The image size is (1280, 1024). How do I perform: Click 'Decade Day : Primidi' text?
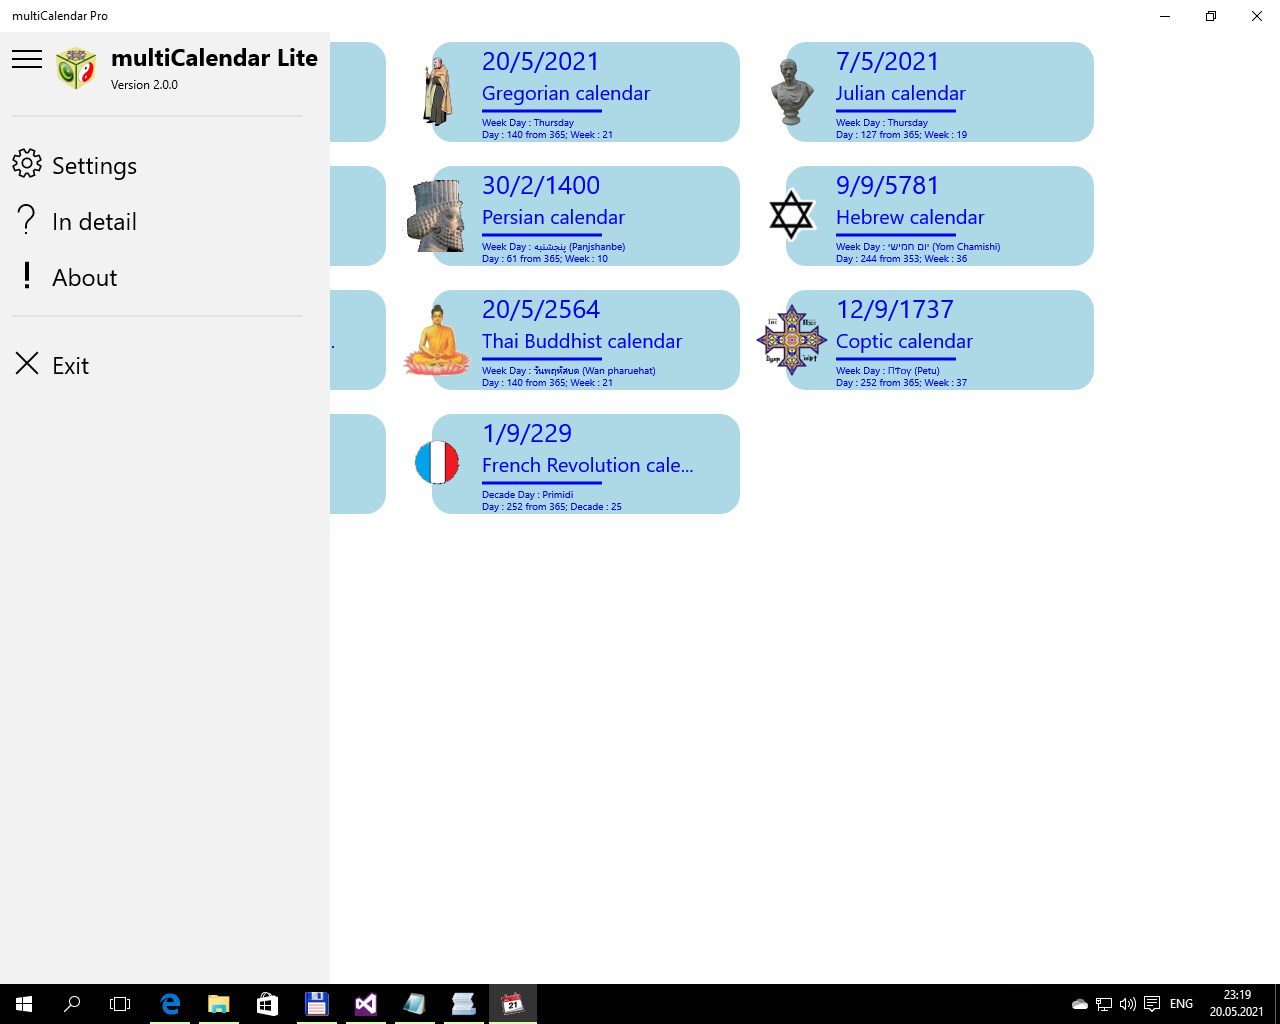pos(528,495)
